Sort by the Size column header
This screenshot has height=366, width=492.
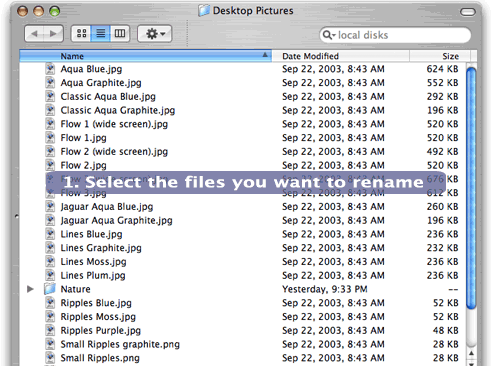439,56
